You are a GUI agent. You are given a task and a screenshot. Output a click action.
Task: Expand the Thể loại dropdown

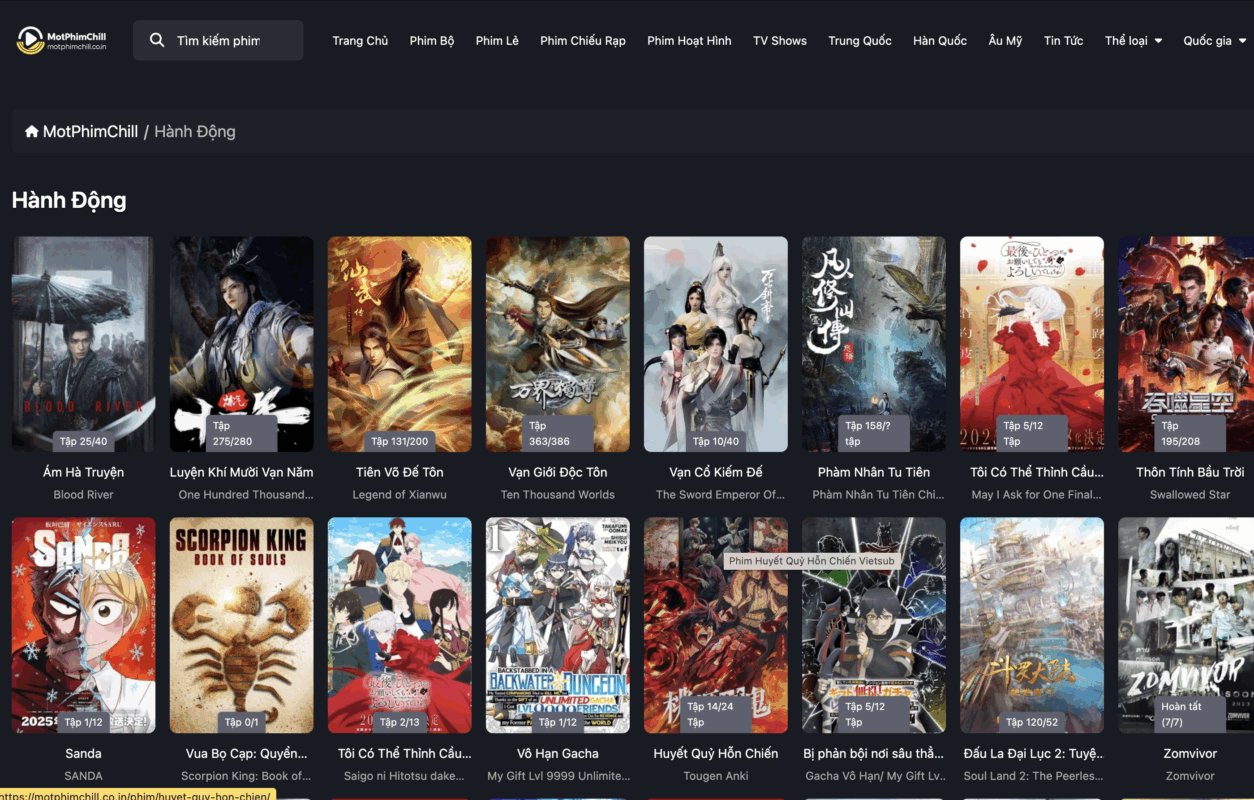point(1133,41)
